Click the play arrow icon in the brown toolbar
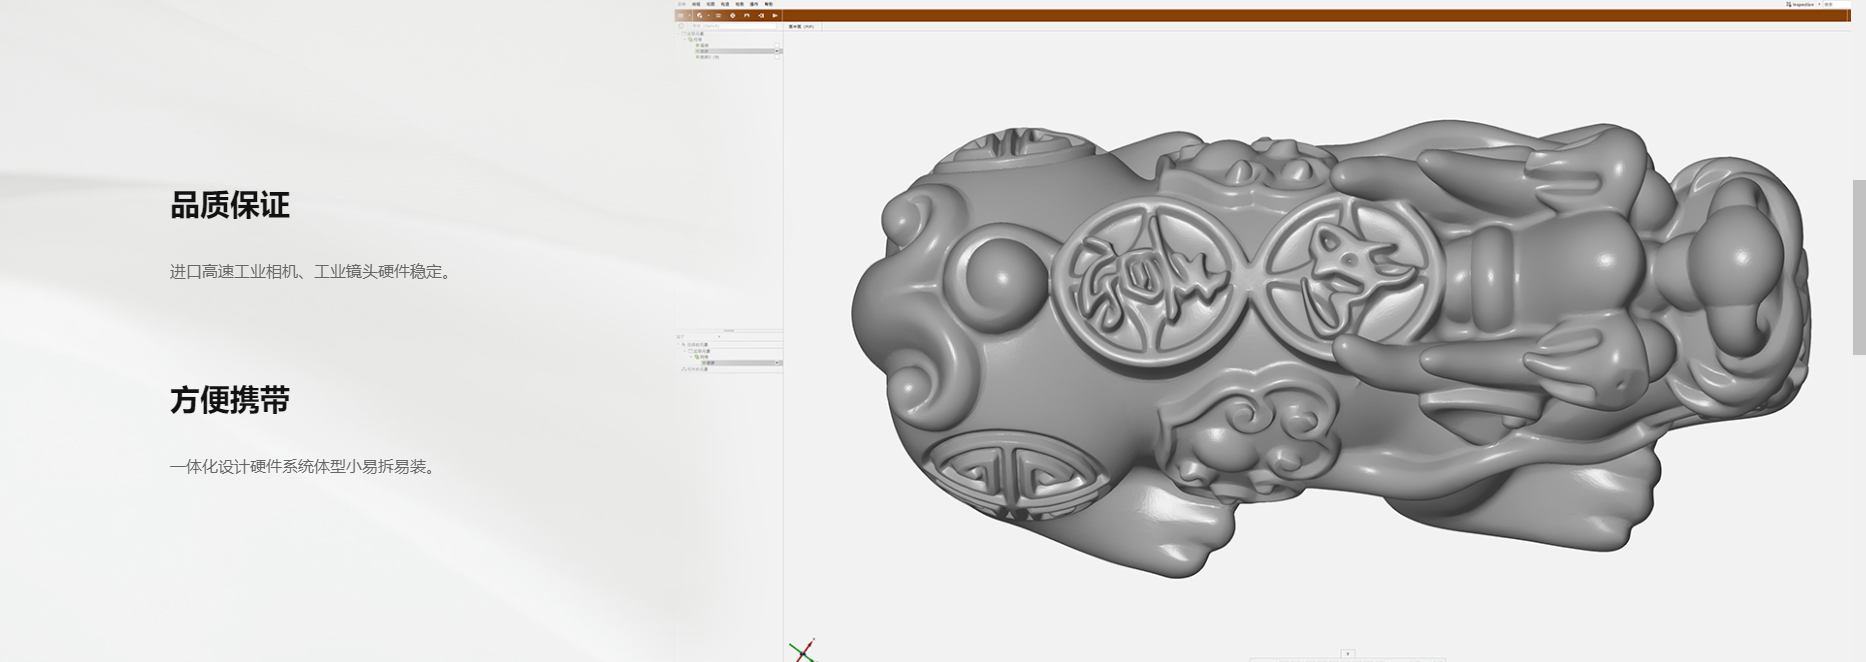The image size is (1866, 662). [775, 15]
